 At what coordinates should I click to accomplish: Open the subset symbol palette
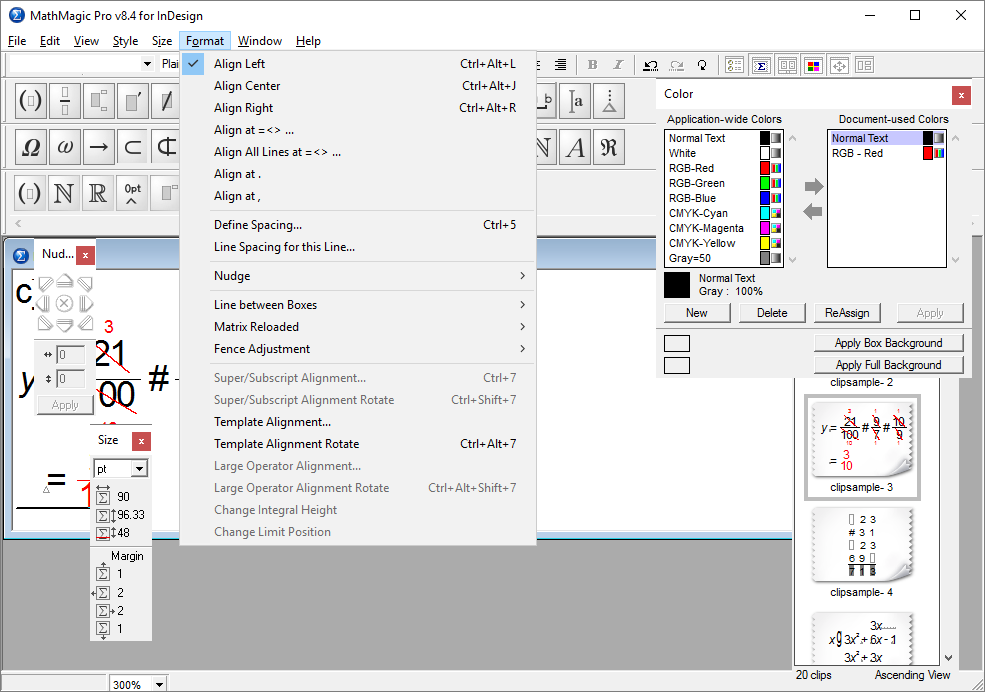[133, 147]
